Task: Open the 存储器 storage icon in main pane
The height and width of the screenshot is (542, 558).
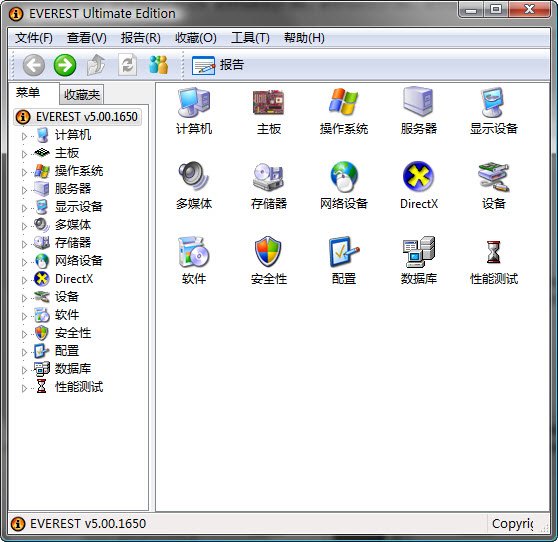Action: [269, 177]
